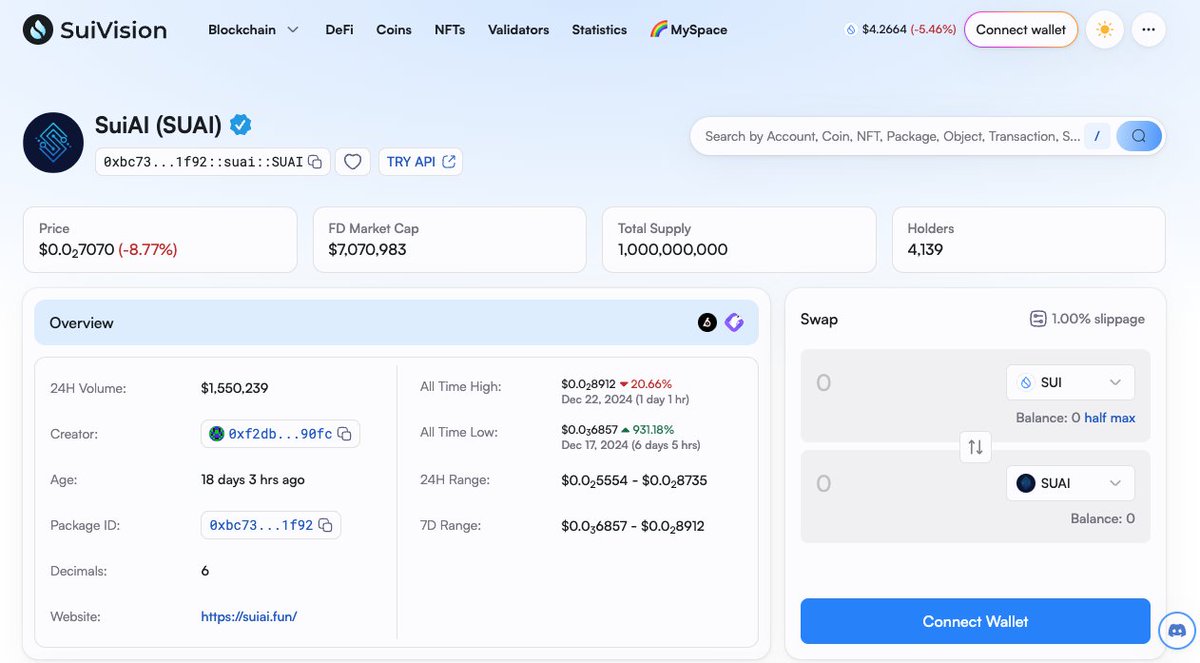Favorite SuiAI using the heart icon

click(352, 161)
